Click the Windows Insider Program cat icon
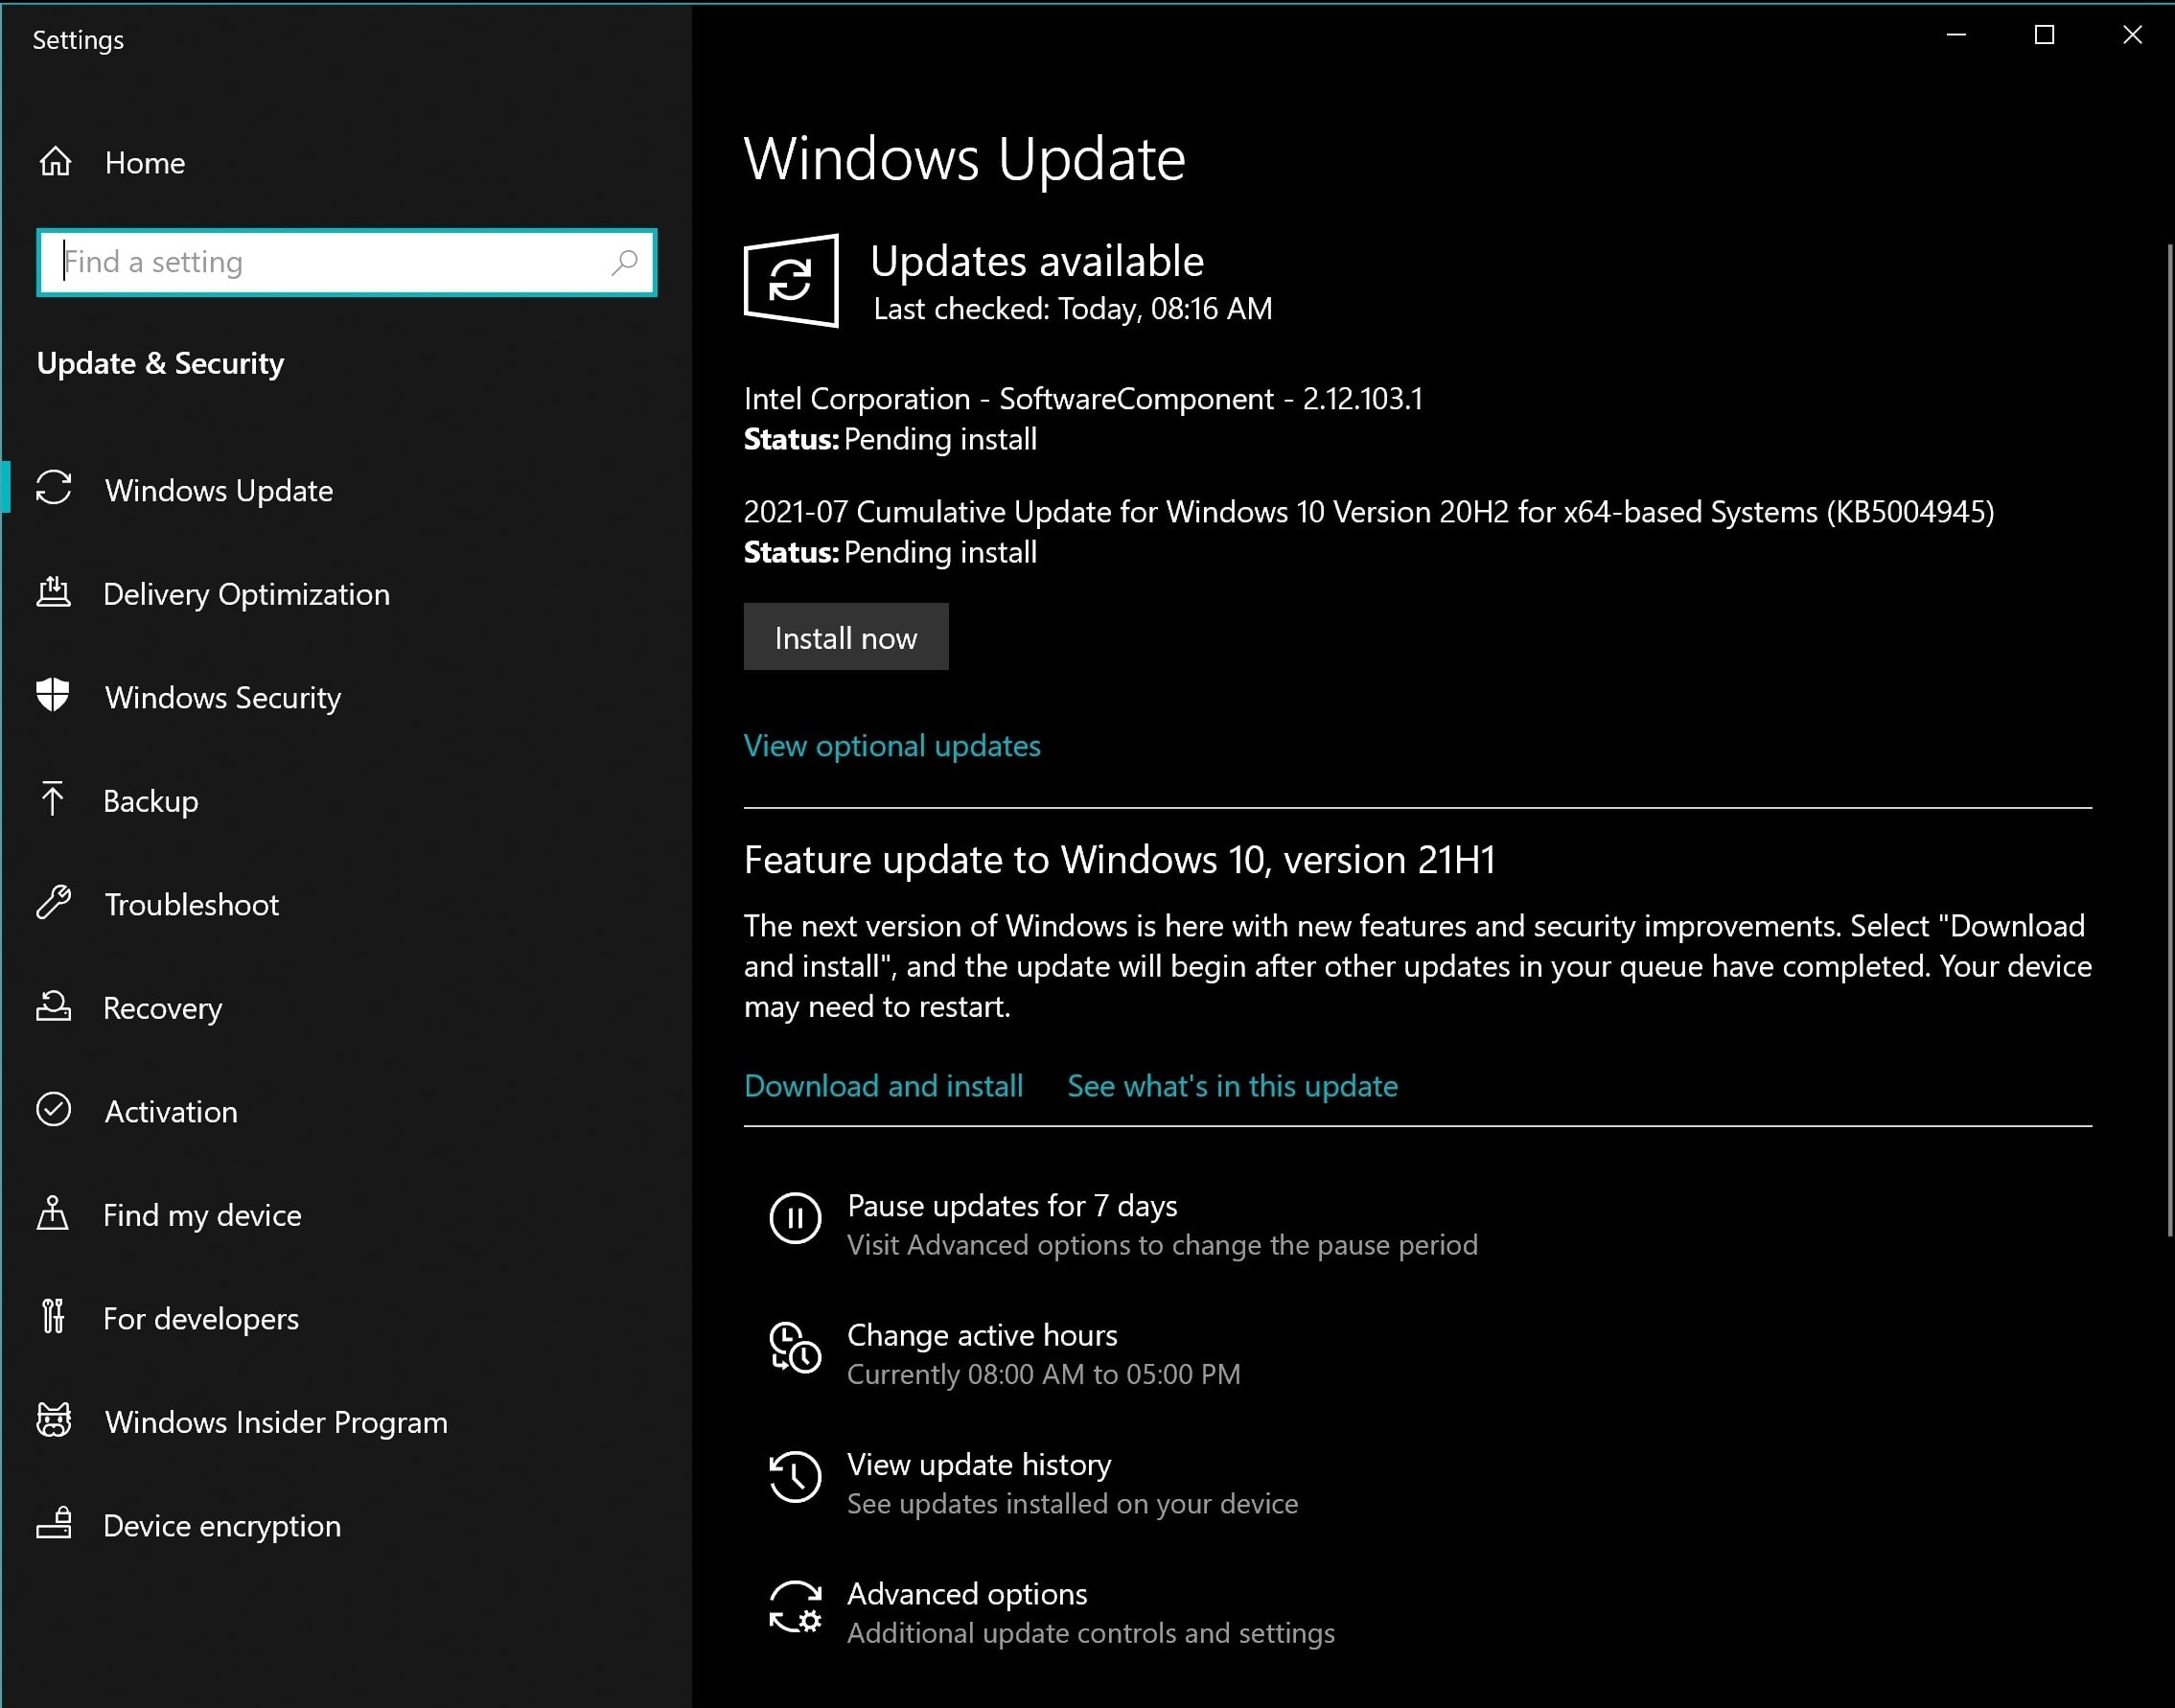Image resolution: width=2175 pixels, height=1708 pixels. tap(53, 1421)
